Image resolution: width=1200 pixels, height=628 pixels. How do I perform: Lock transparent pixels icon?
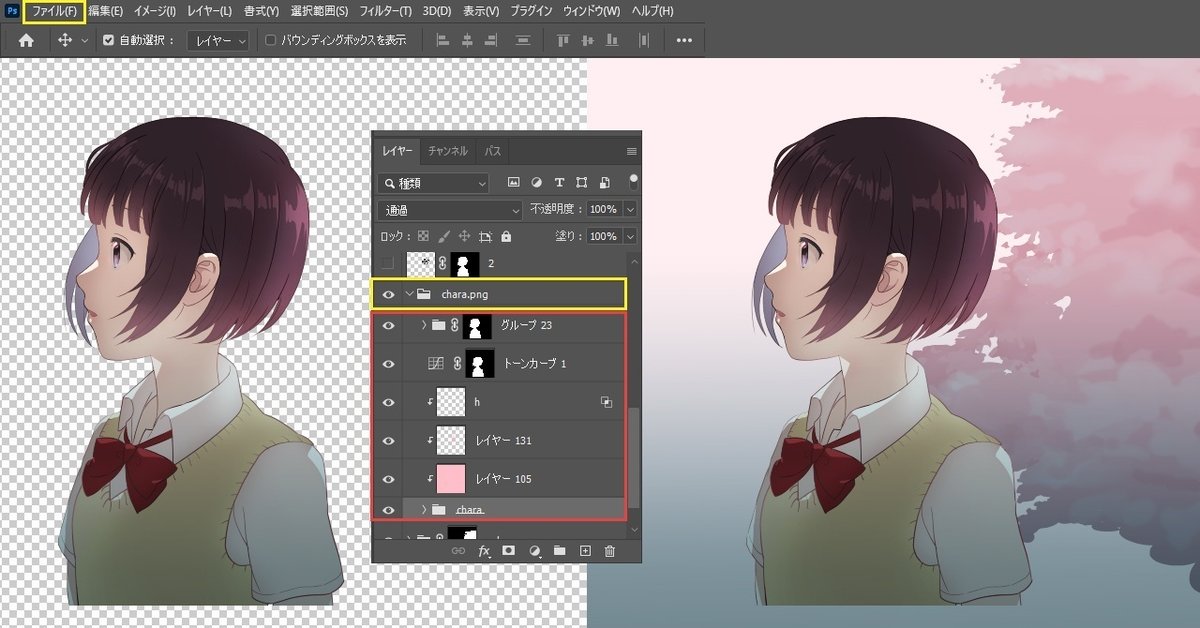pyautogui.click(x=422, y=237)
